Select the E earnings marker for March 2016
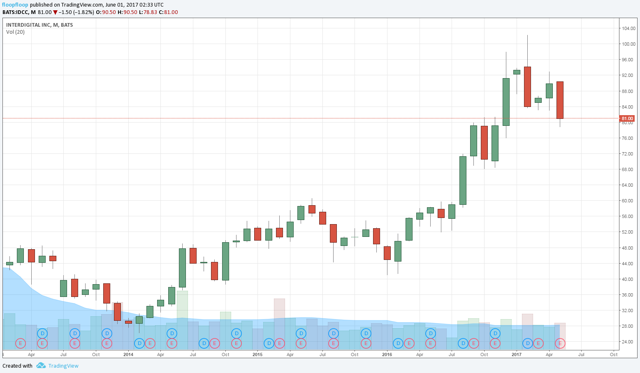 (409, 343)
